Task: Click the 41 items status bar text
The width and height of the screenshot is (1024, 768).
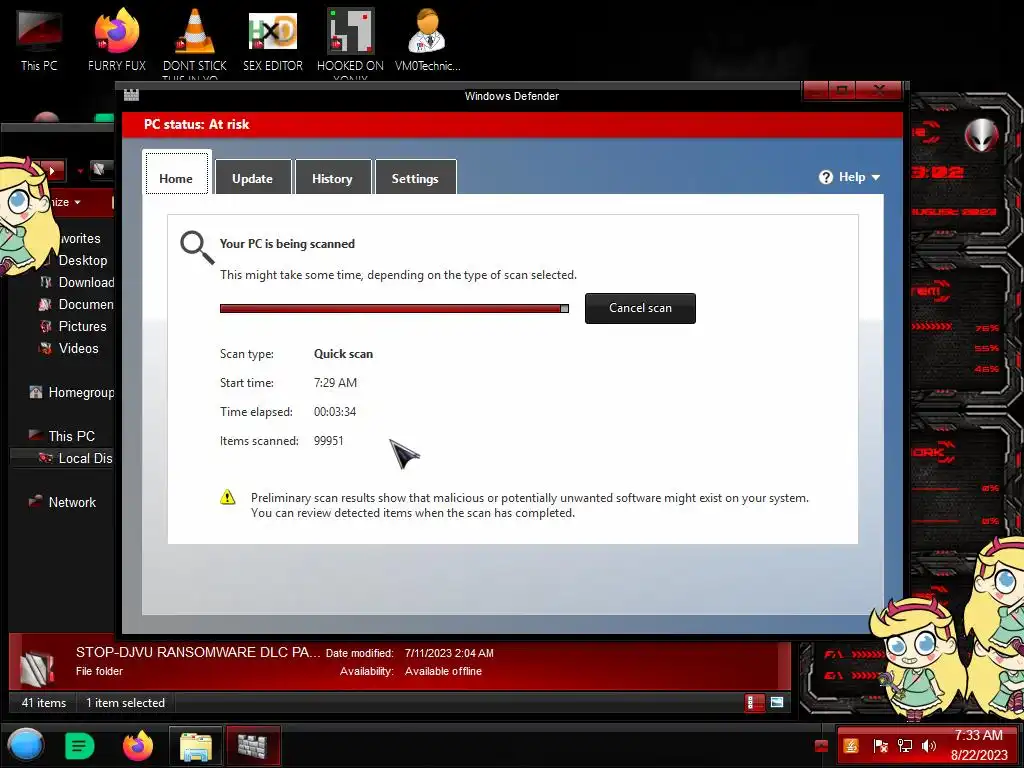Action: click(x=44, y=703)
